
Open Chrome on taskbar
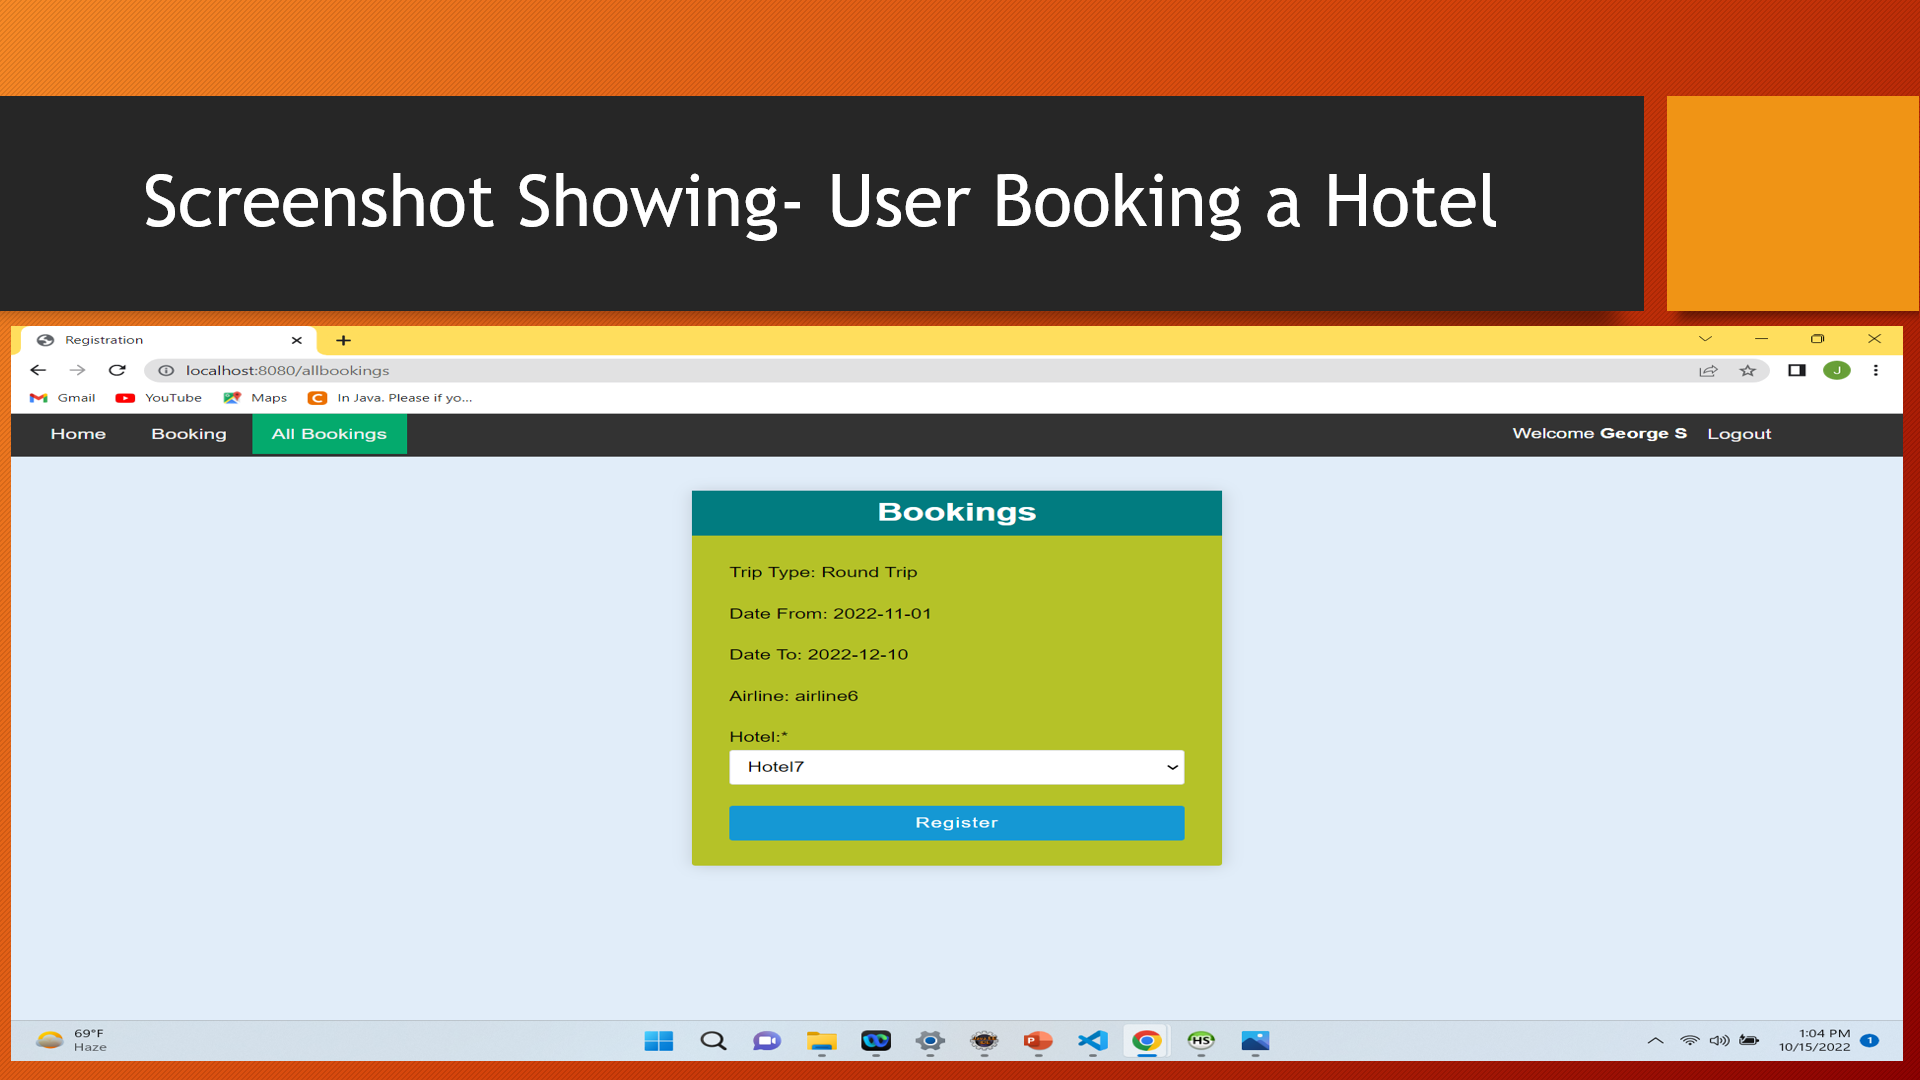pyautogui.click(x=1146, y=1041)
